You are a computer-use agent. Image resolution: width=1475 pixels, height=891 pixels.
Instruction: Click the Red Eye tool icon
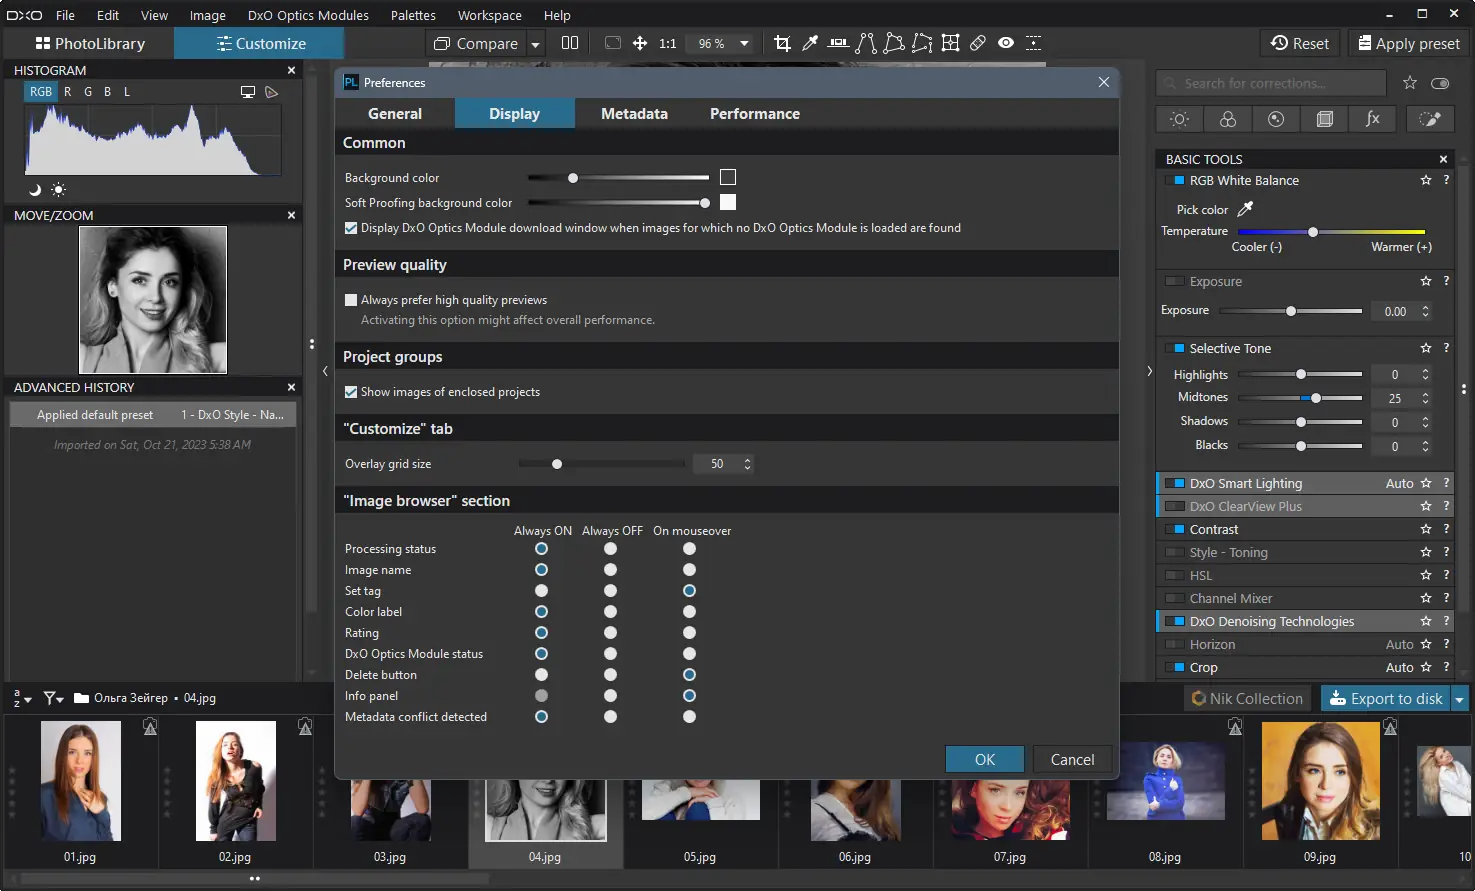1006,43
